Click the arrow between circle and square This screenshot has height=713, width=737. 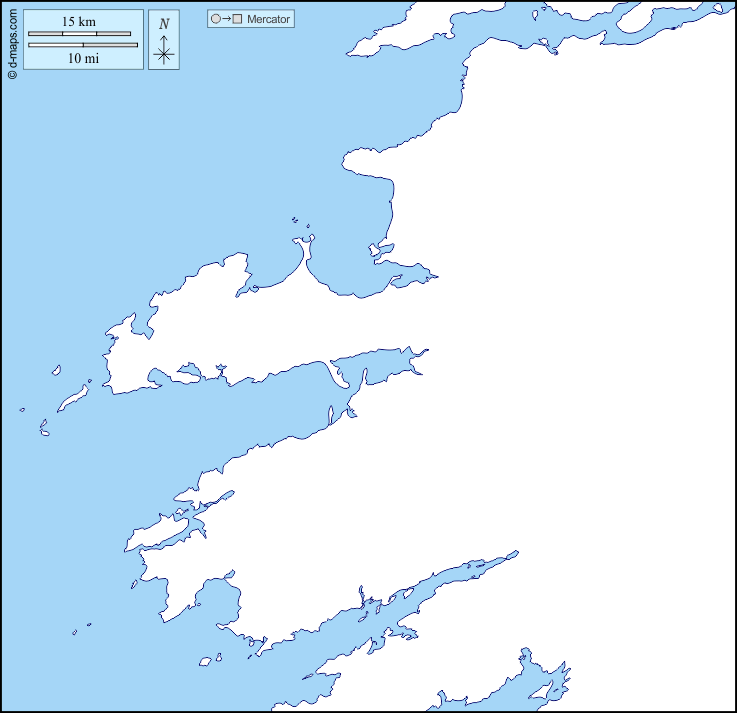coord(226,19)
